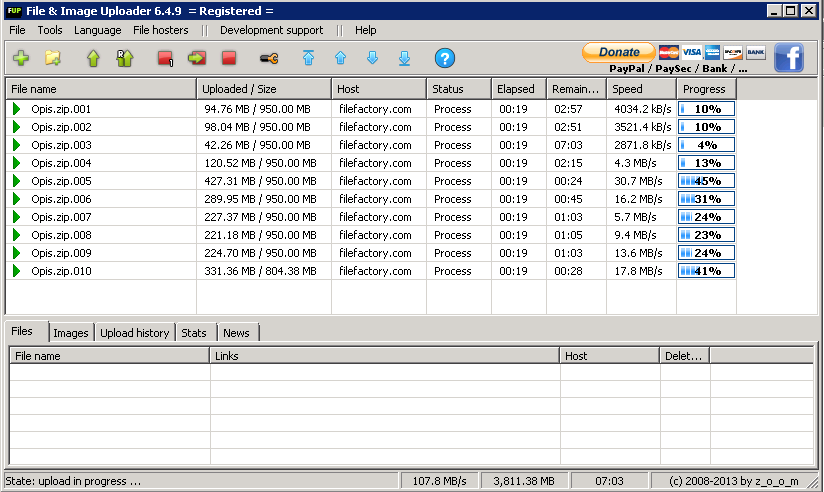Screen dimensions: 824x492
Task: Click the single green arrow upload icon
Action: [x=93, y=58]
